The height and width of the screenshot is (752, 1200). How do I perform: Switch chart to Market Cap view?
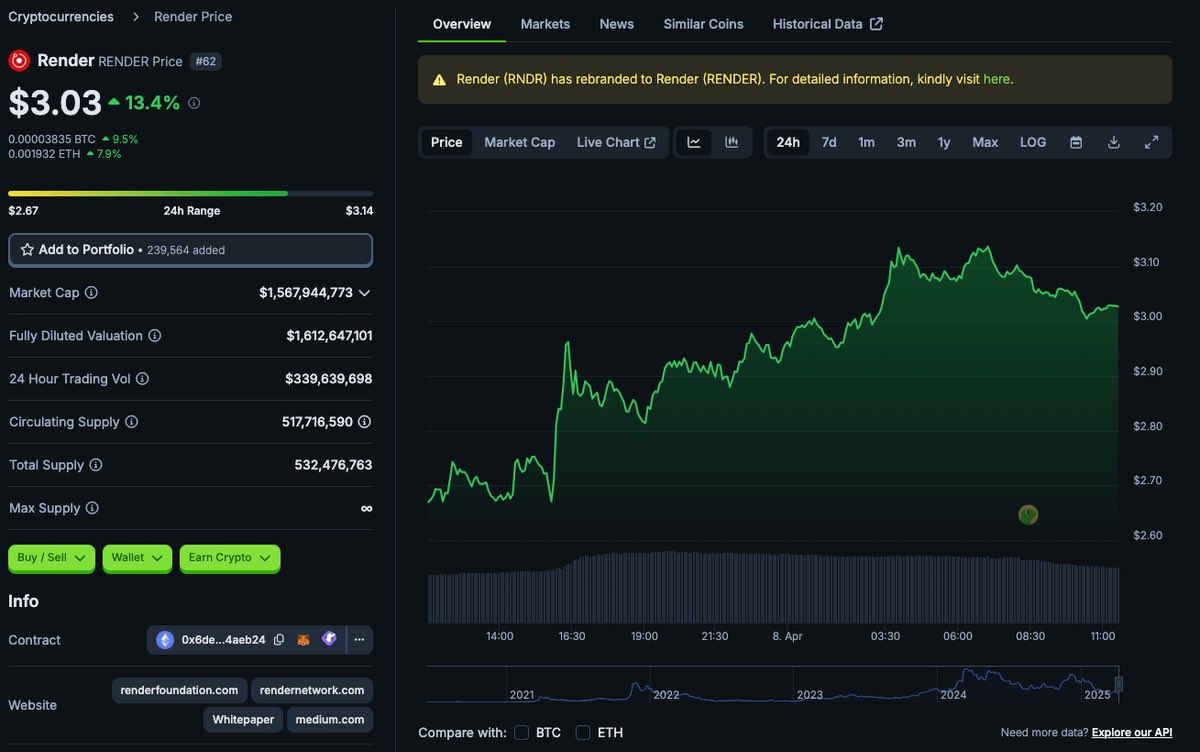[x=519, y=142]
